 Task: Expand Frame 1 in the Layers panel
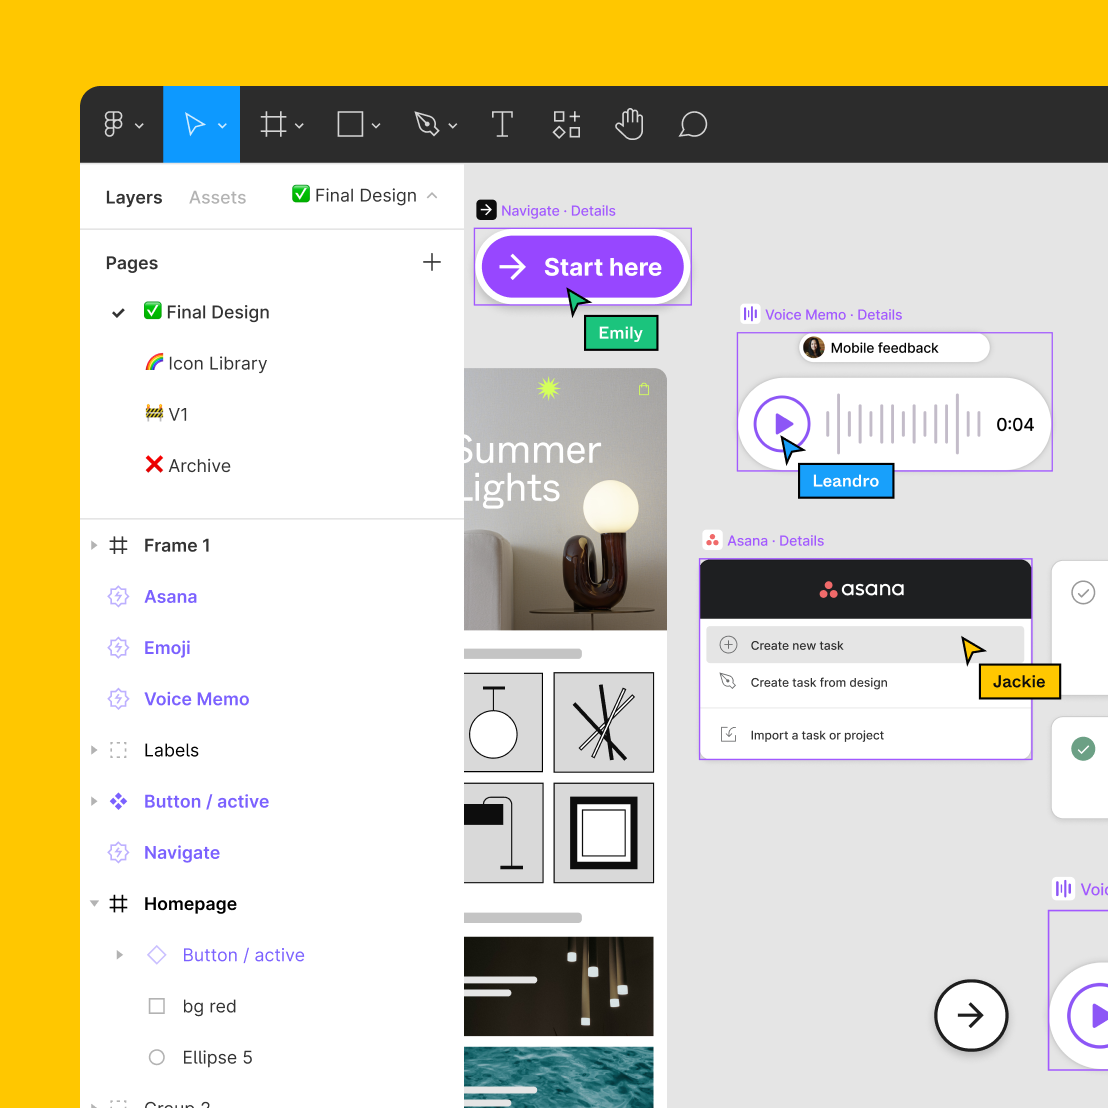pyautogui.click(x=93, y=545)
